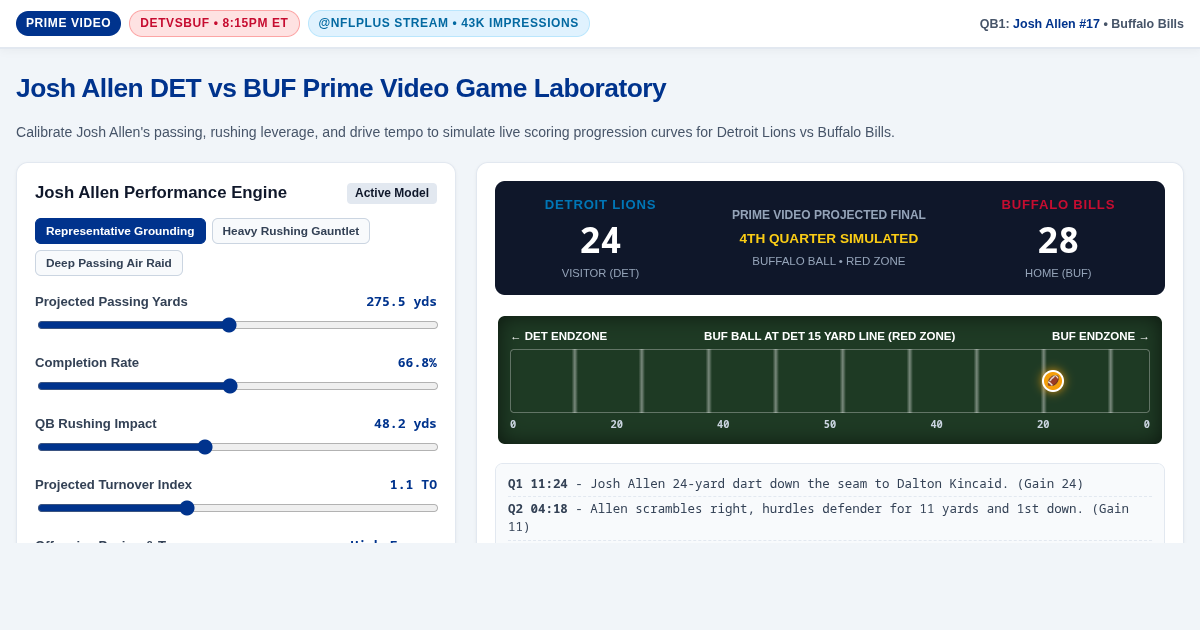Viewport: 1200px width, 630px height.
Task: Click the Detroit Lions score 24
Action: tap(600, 241)
